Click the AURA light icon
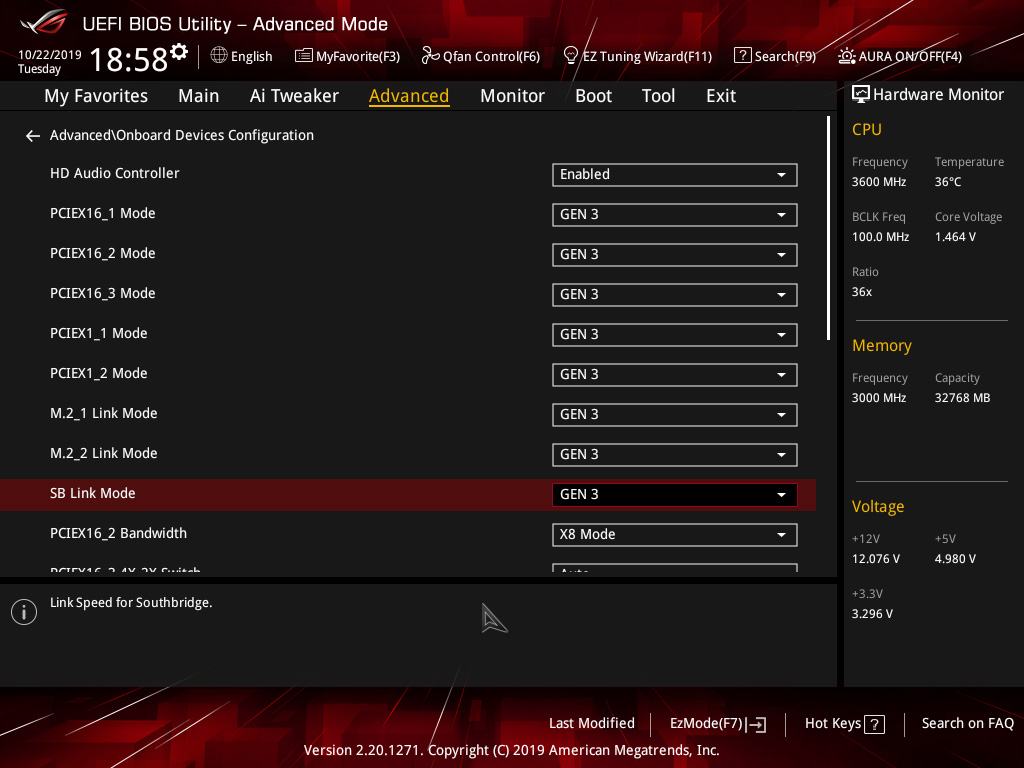Viewport: 1024px width, 768px height. click(x=846, y=56)
